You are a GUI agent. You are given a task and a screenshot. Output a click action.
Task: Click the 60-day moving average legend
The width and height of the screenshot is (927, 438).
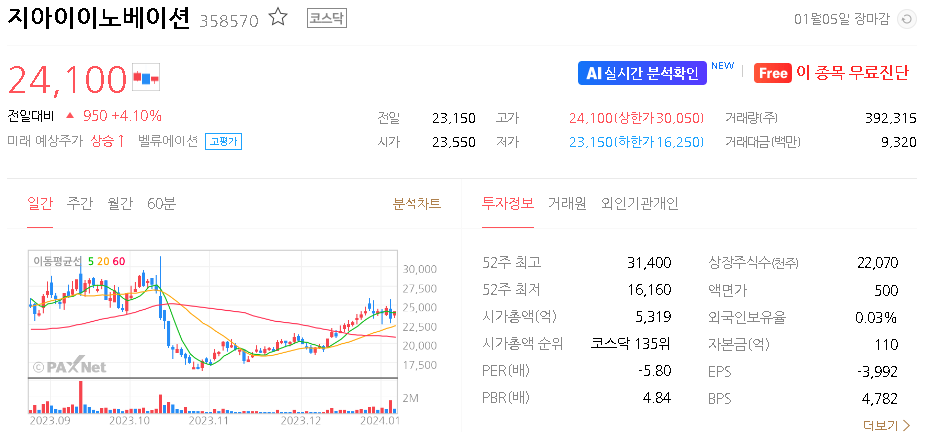coord(118,261)
